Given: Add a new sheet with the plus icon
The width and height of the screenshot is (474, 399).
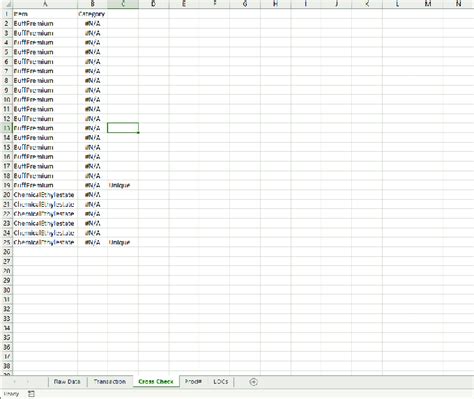Looking at the screenshot, I should 253,382.
